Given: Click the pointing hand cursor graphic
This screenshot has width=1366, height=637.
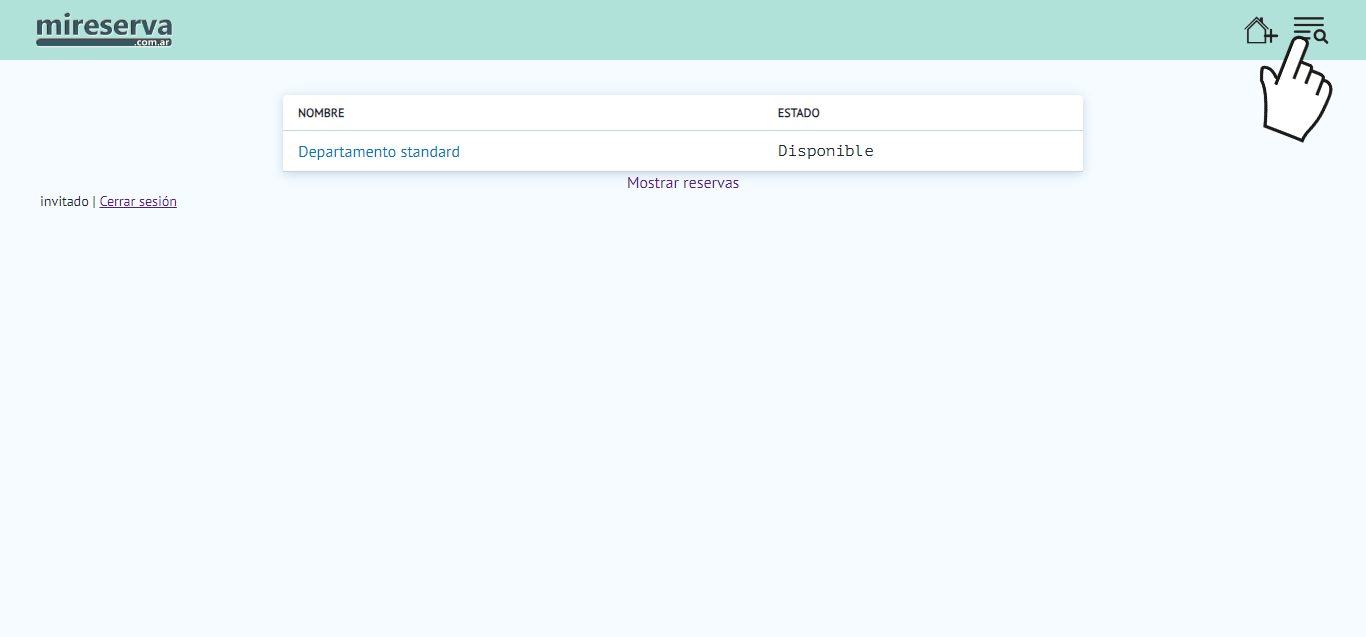Looking at the screenshot, I should tap(1294, 98).
